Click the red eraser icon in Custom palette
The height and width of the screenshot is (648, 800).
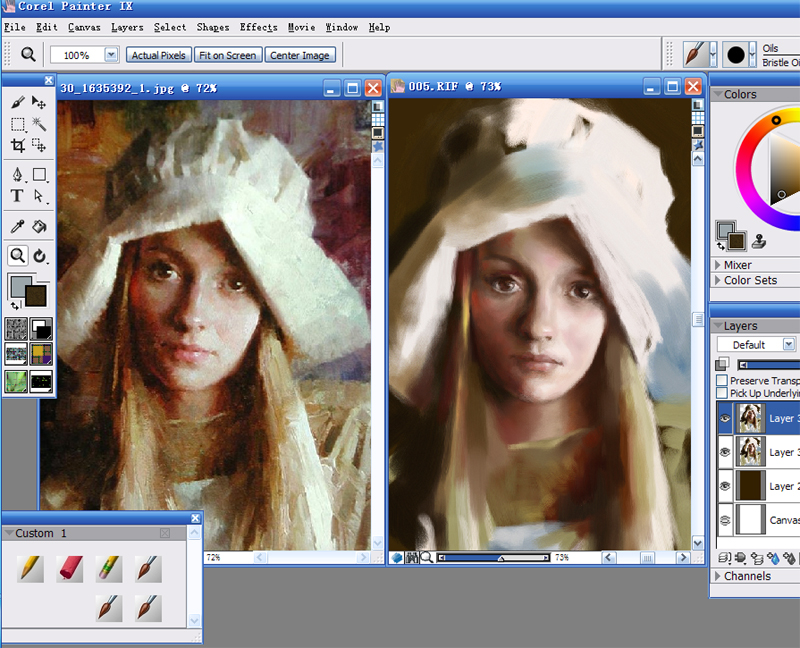pyautogui.click(x=70, y=568)
